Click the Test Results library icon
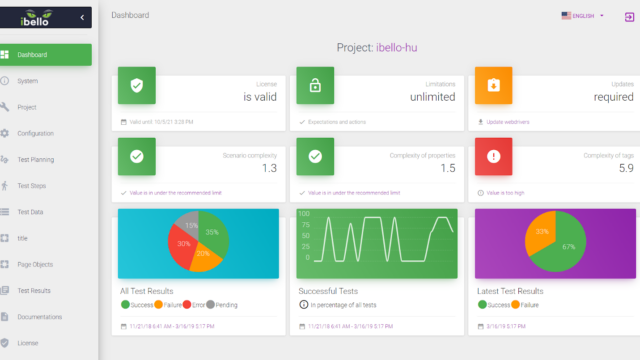 tap(4, 291)
